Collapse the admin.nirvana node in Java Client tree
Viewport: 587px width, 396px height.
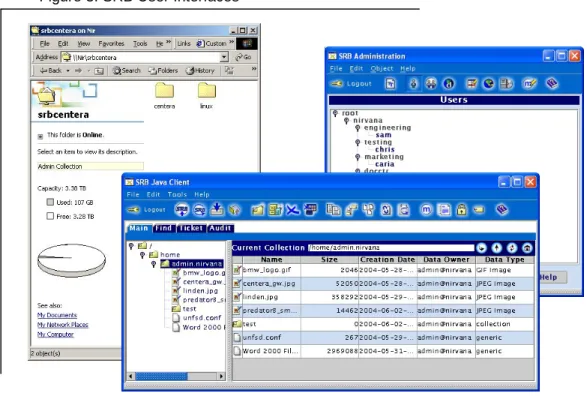[153, 264]
